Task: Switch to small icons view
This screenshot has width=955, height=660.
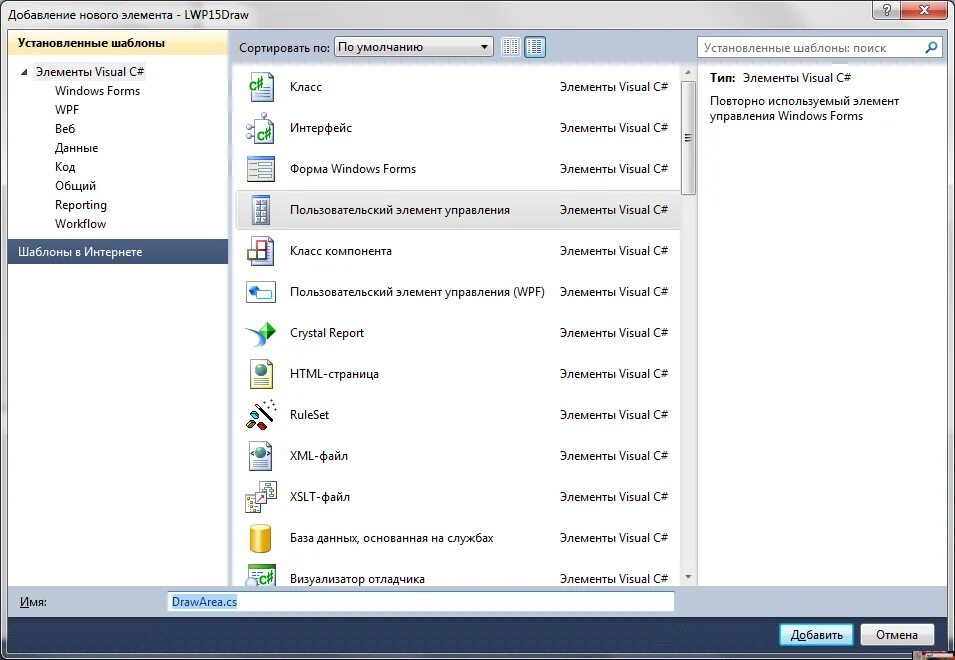Action: [x=510, y=47]
